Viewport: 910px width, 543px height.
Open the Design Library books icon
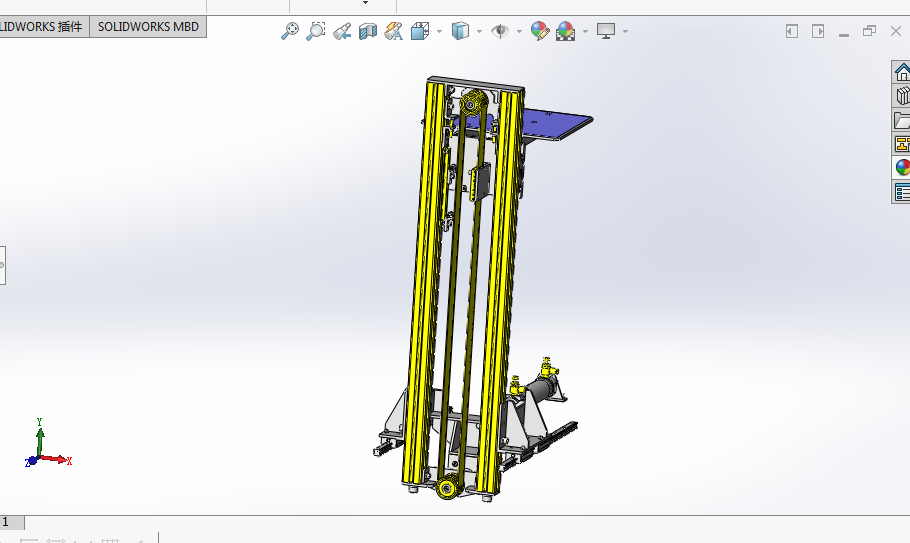point(901,96)
